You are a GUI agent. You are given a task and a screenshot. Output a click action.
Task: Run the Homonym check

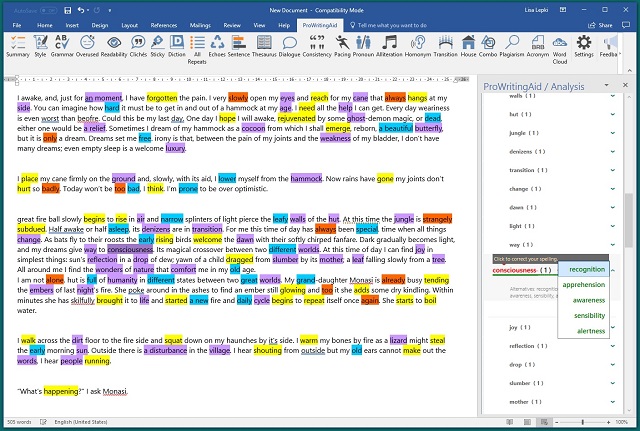tap(418, 46)
